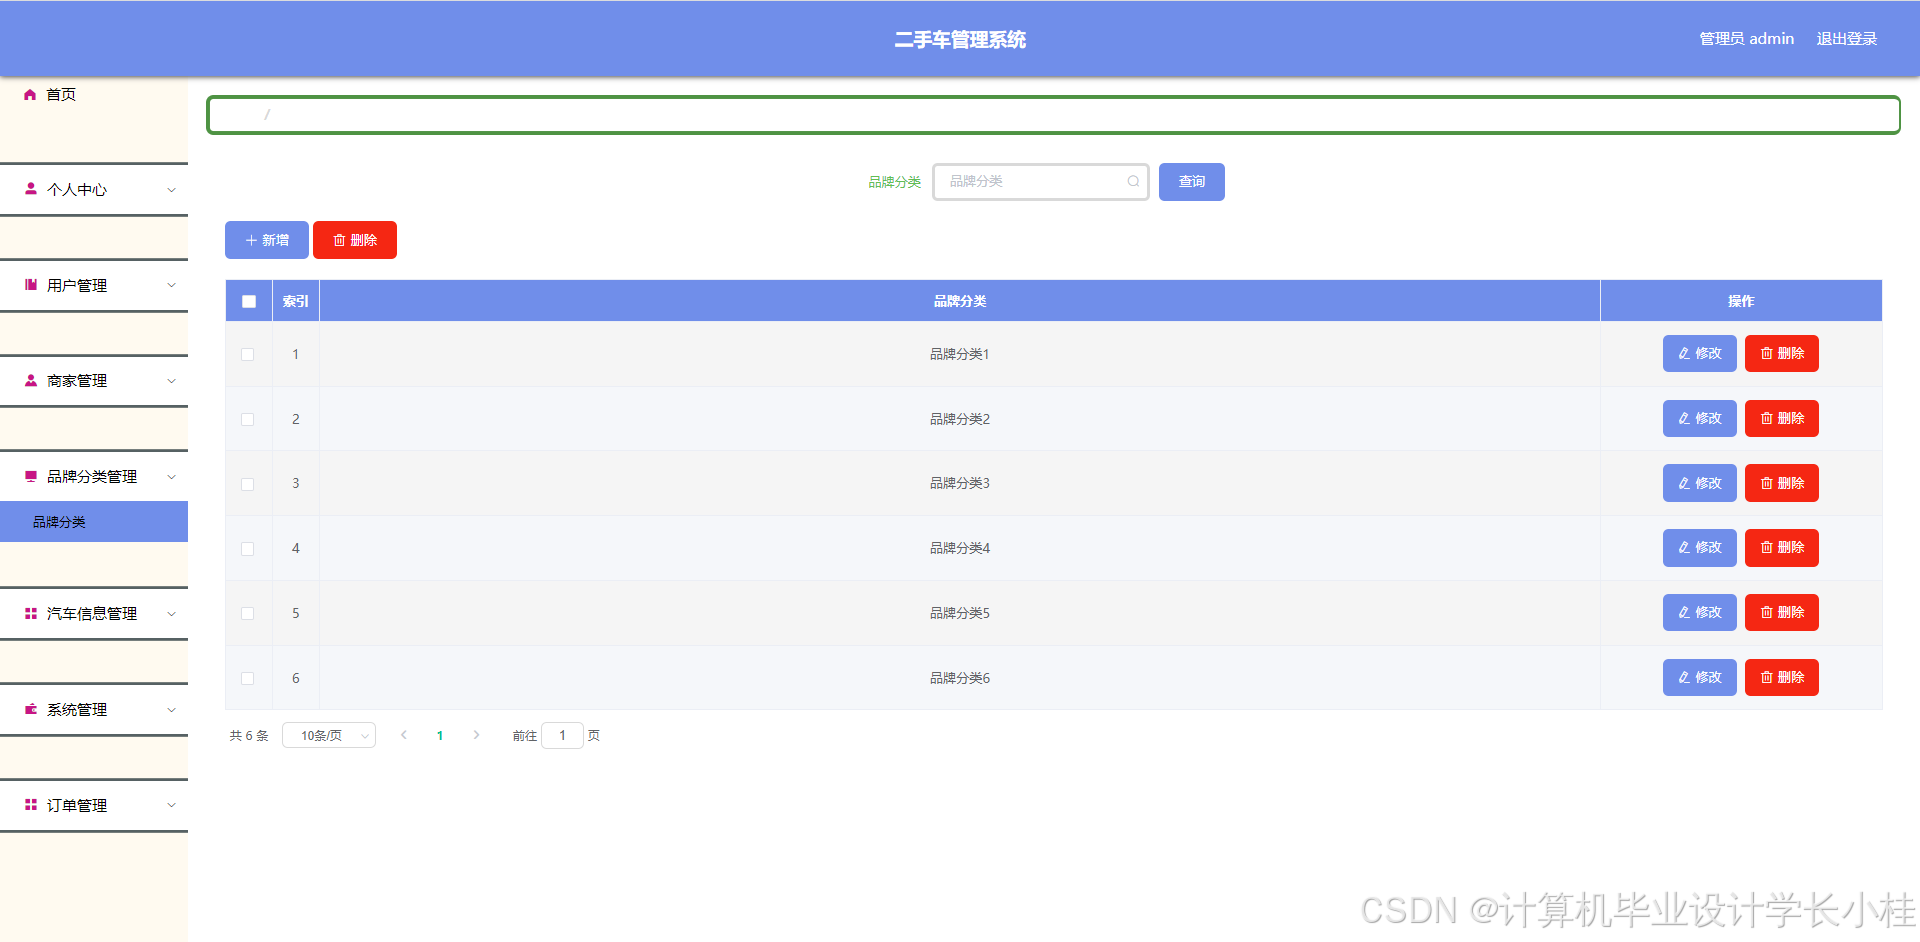
Task: Click the 系统管理 flag icon
Action: [29, 709]
